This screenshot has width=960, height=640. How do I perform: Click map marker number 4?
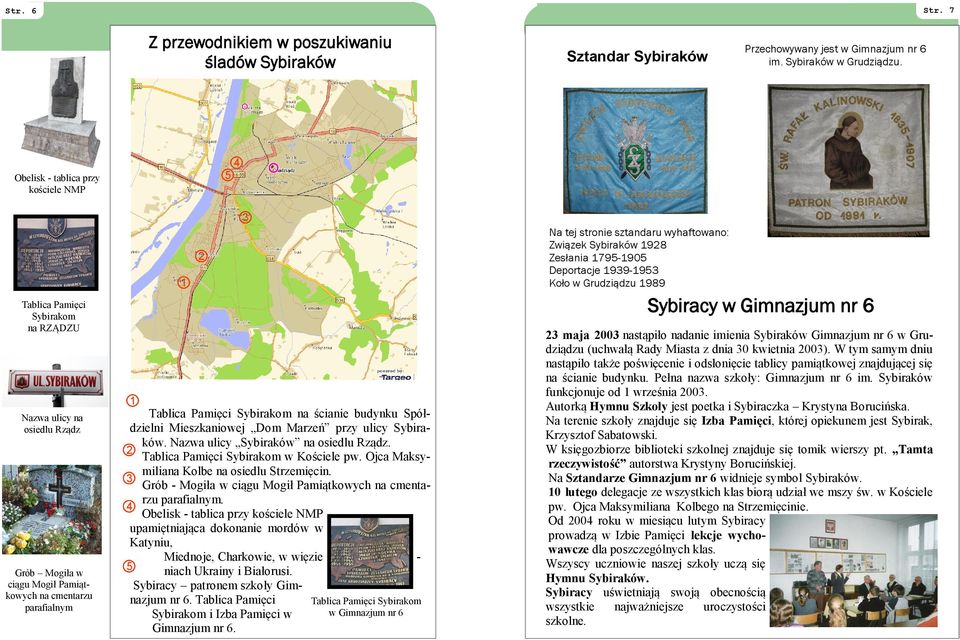tap(236, 162)
